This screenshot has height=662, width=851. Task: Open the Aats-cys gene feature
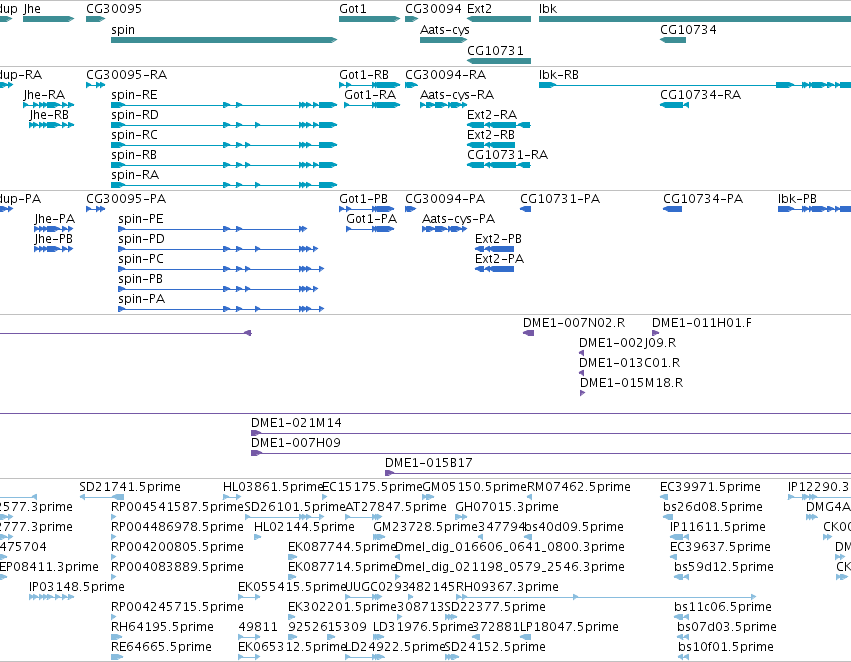point(443,40)
